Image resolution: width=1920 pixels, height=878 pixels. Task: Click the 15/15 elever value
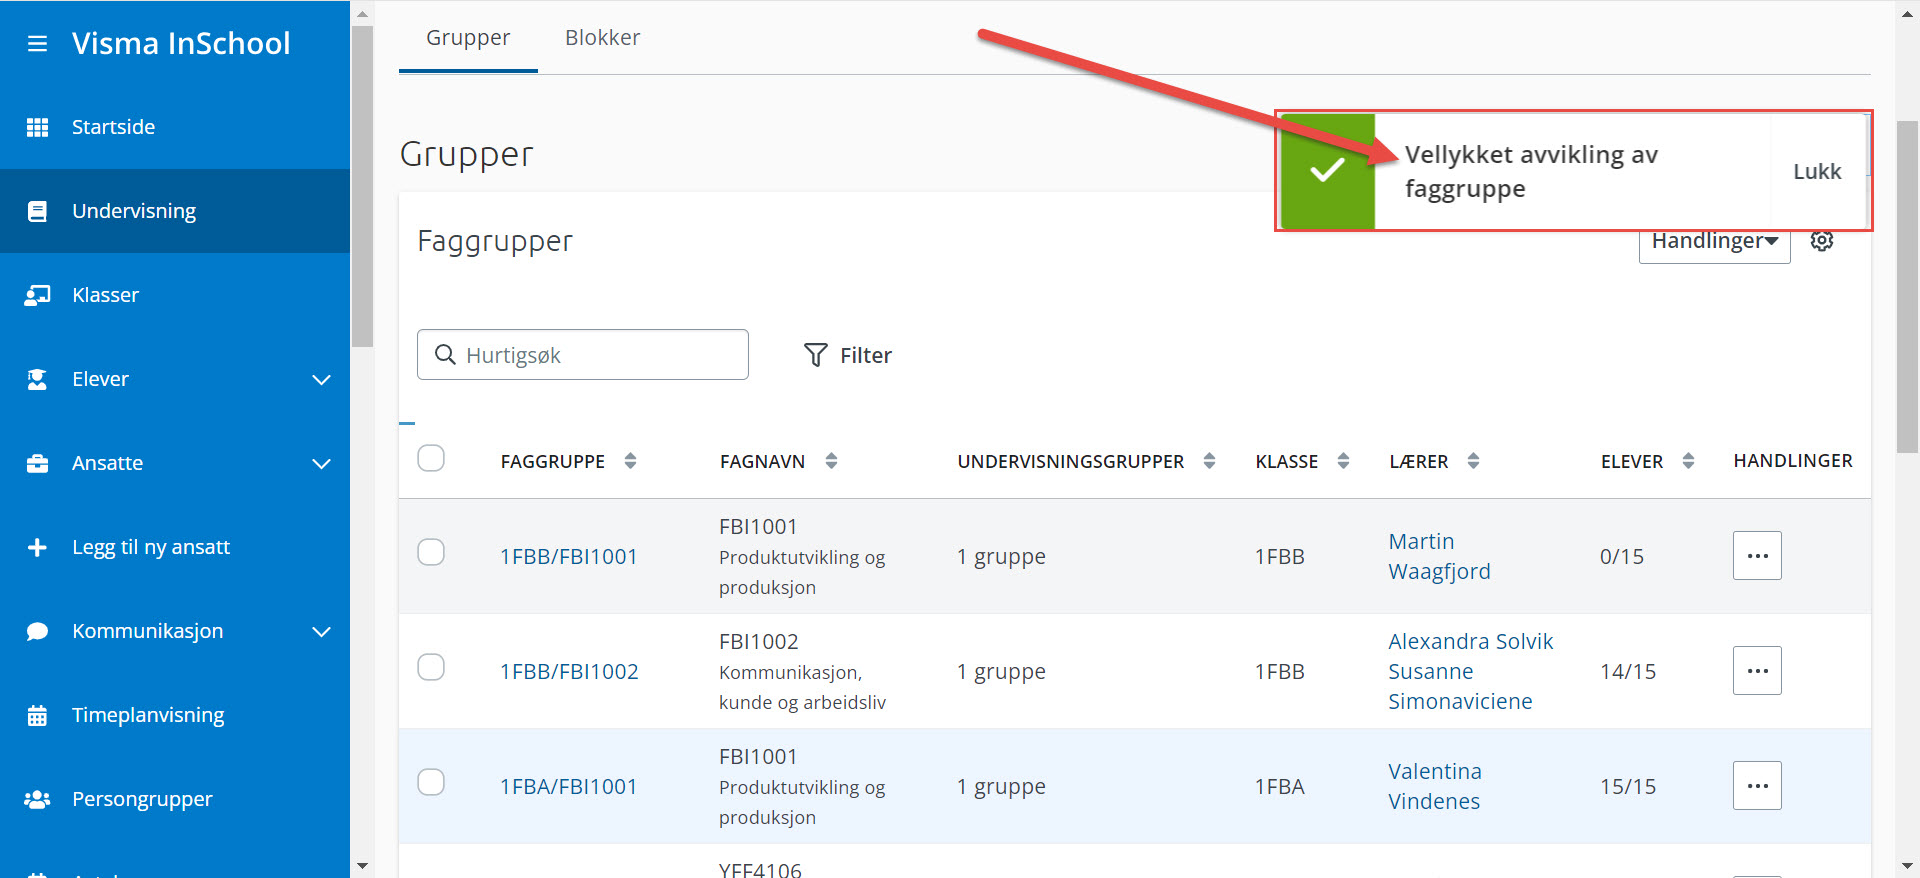(x=1628, y=786)
